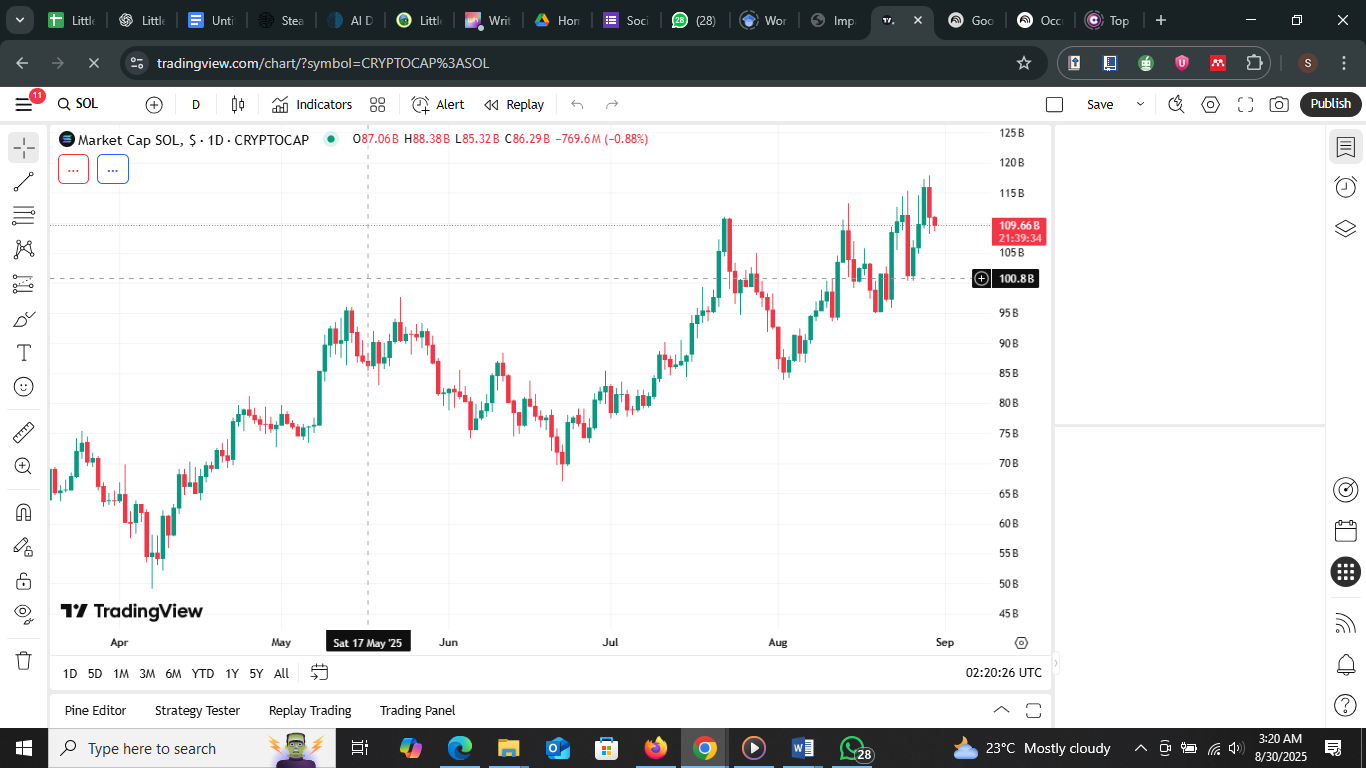
Task: Open the candlestick chart style dropdown
Action: tap(238, 104)
